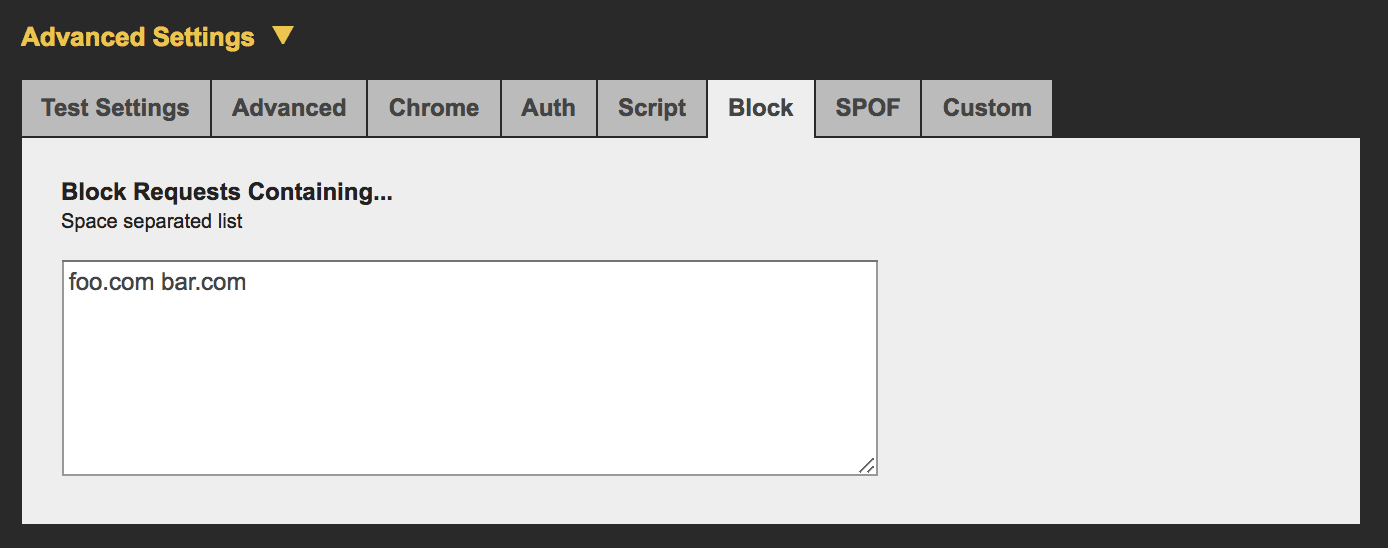This screenshot has height=548, width=1388.
Task: Switch to the SPOF tab
Action: pos(868,108)
